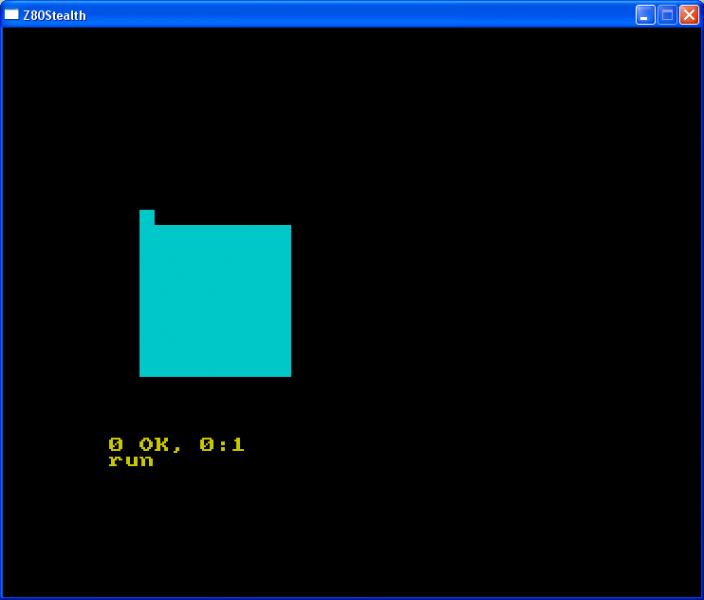Click the window's right border edge
The image size is (704, 600).
[701, 300]
